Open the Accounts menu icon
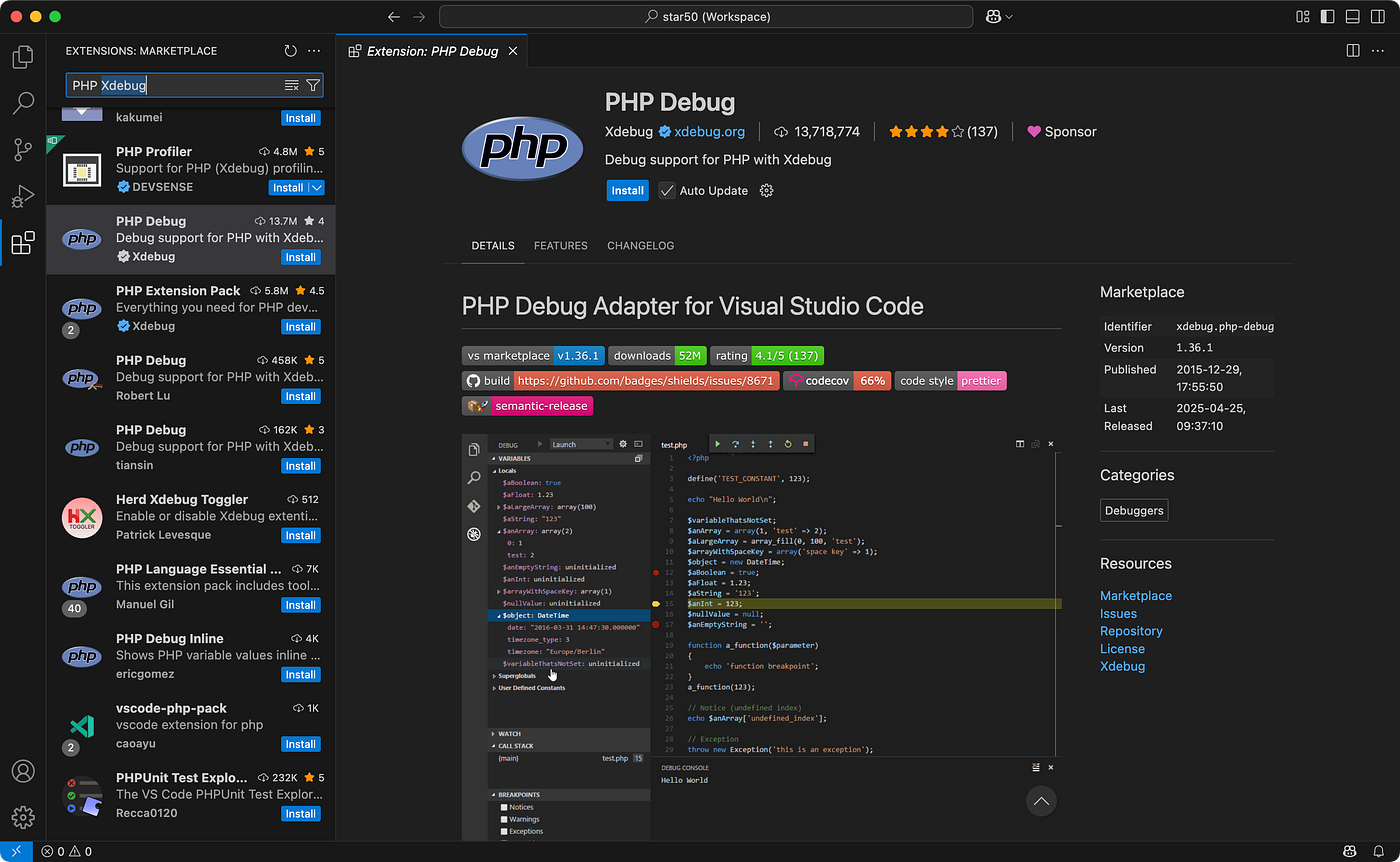 pos(22,771)
